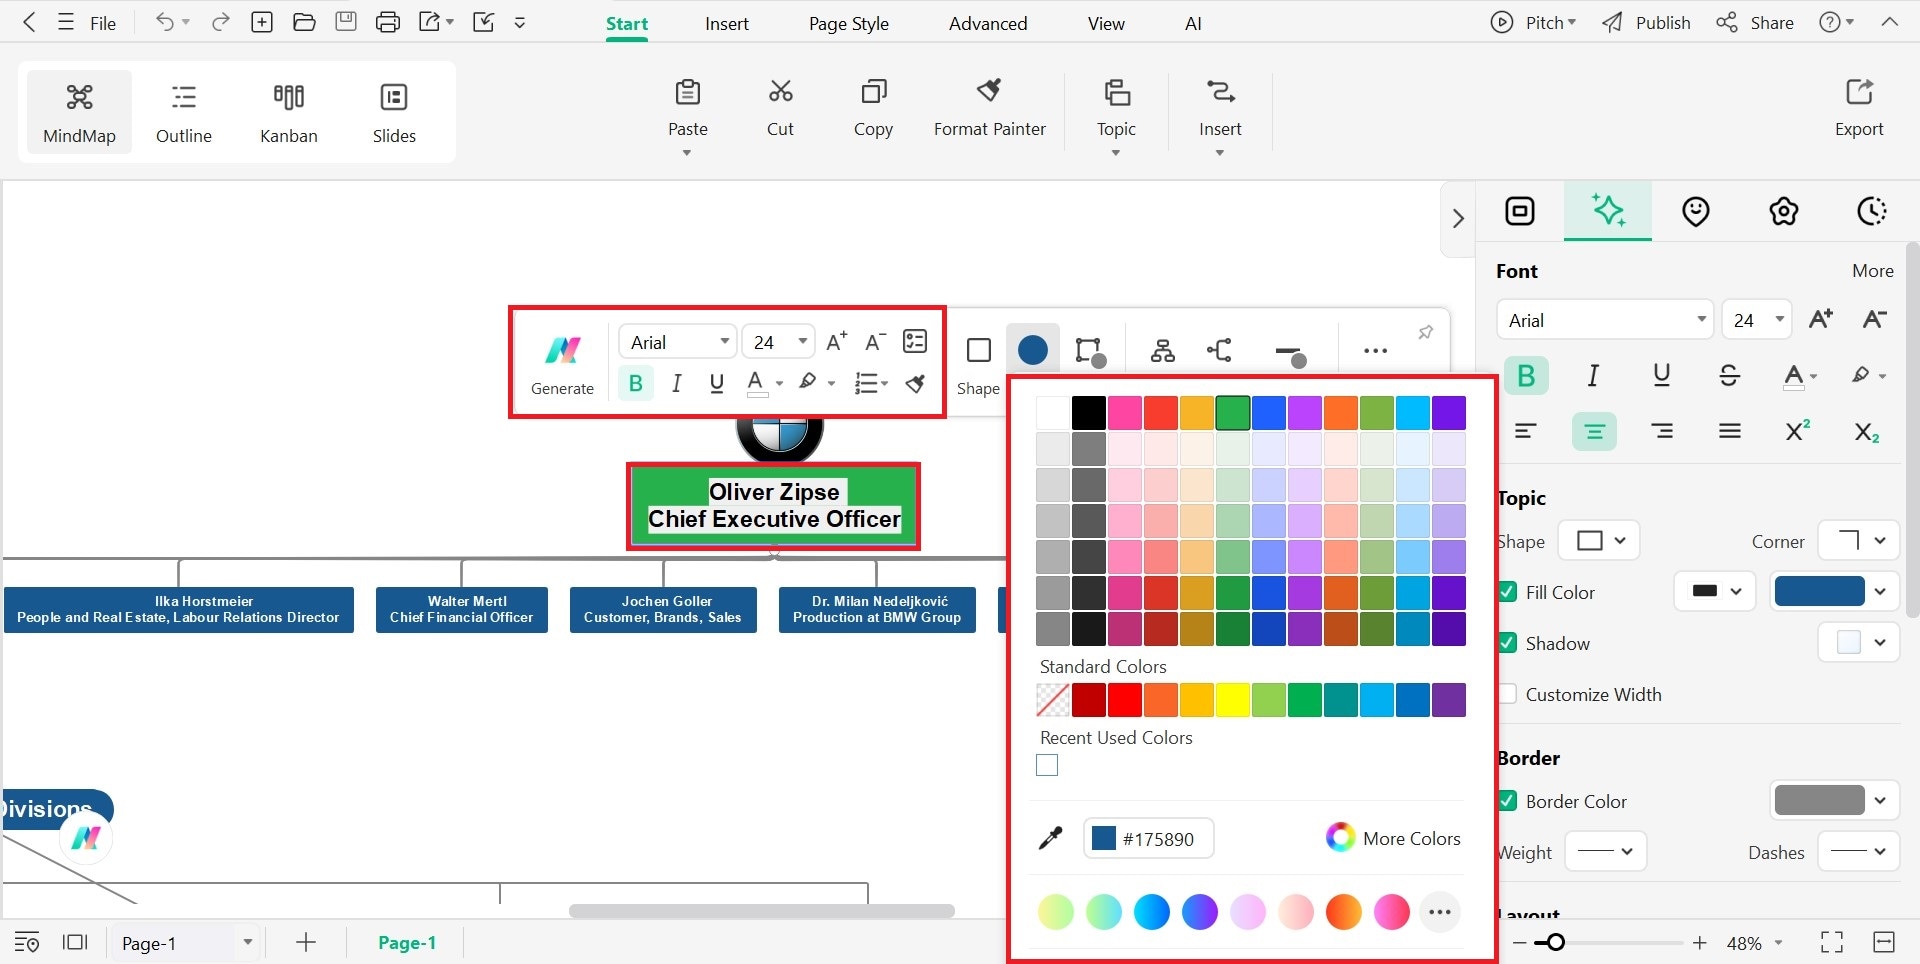Click the border style icon in floating toolbar

tap(1089, 351)
